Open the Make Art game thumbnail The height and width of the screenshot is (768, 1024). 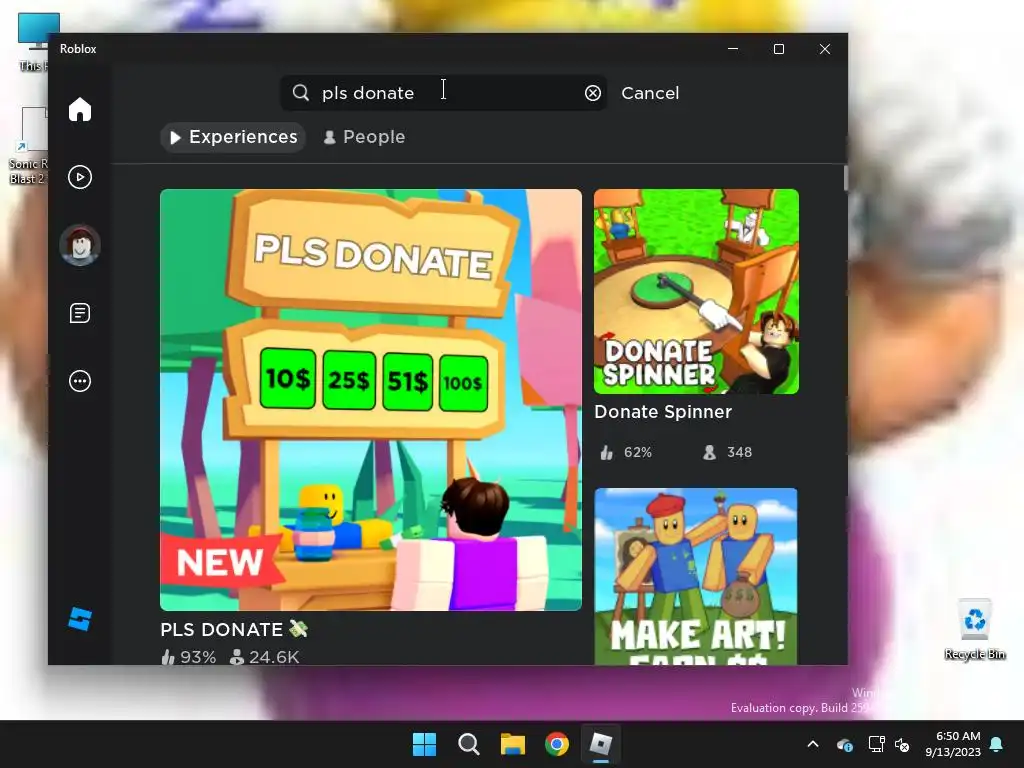point(696,577)
